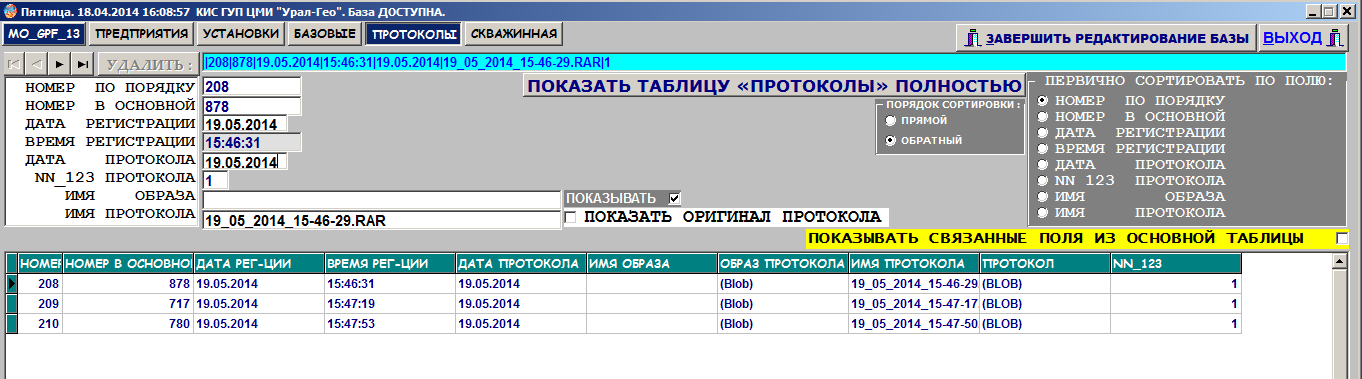Sort by NN 123 ПРОТОКОЛА radio
1362x379 pixels.
[1044, 181]
